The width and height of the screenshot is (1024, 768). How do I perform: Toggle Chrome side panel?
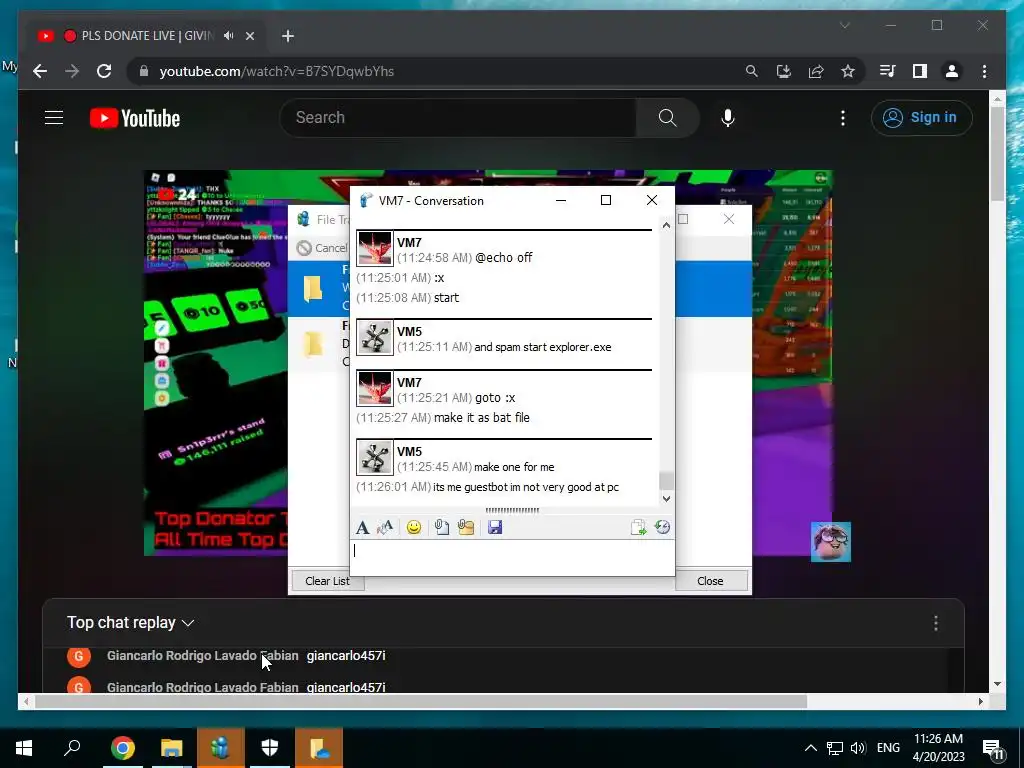(920, 71)
